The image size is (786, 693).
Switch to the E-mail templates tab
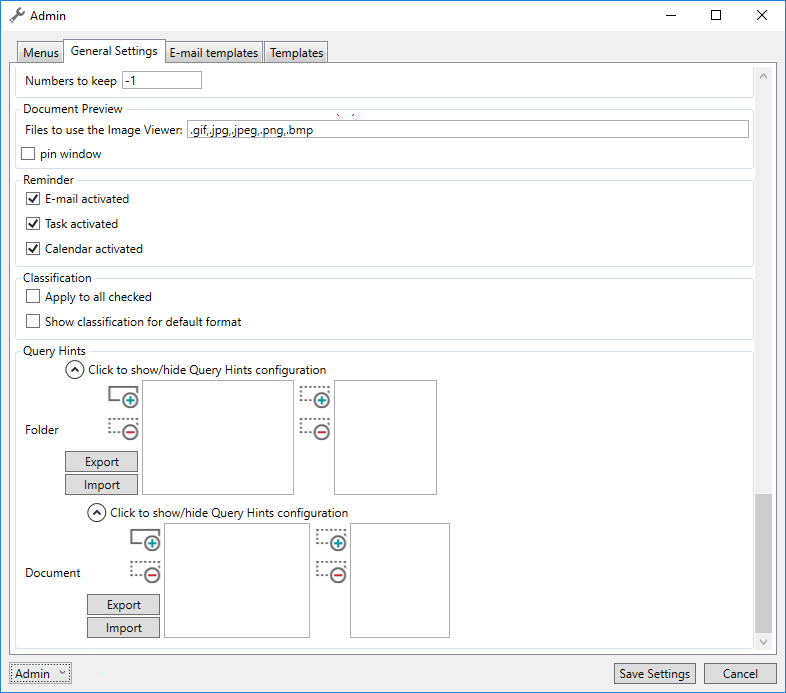tap(214, 53)
